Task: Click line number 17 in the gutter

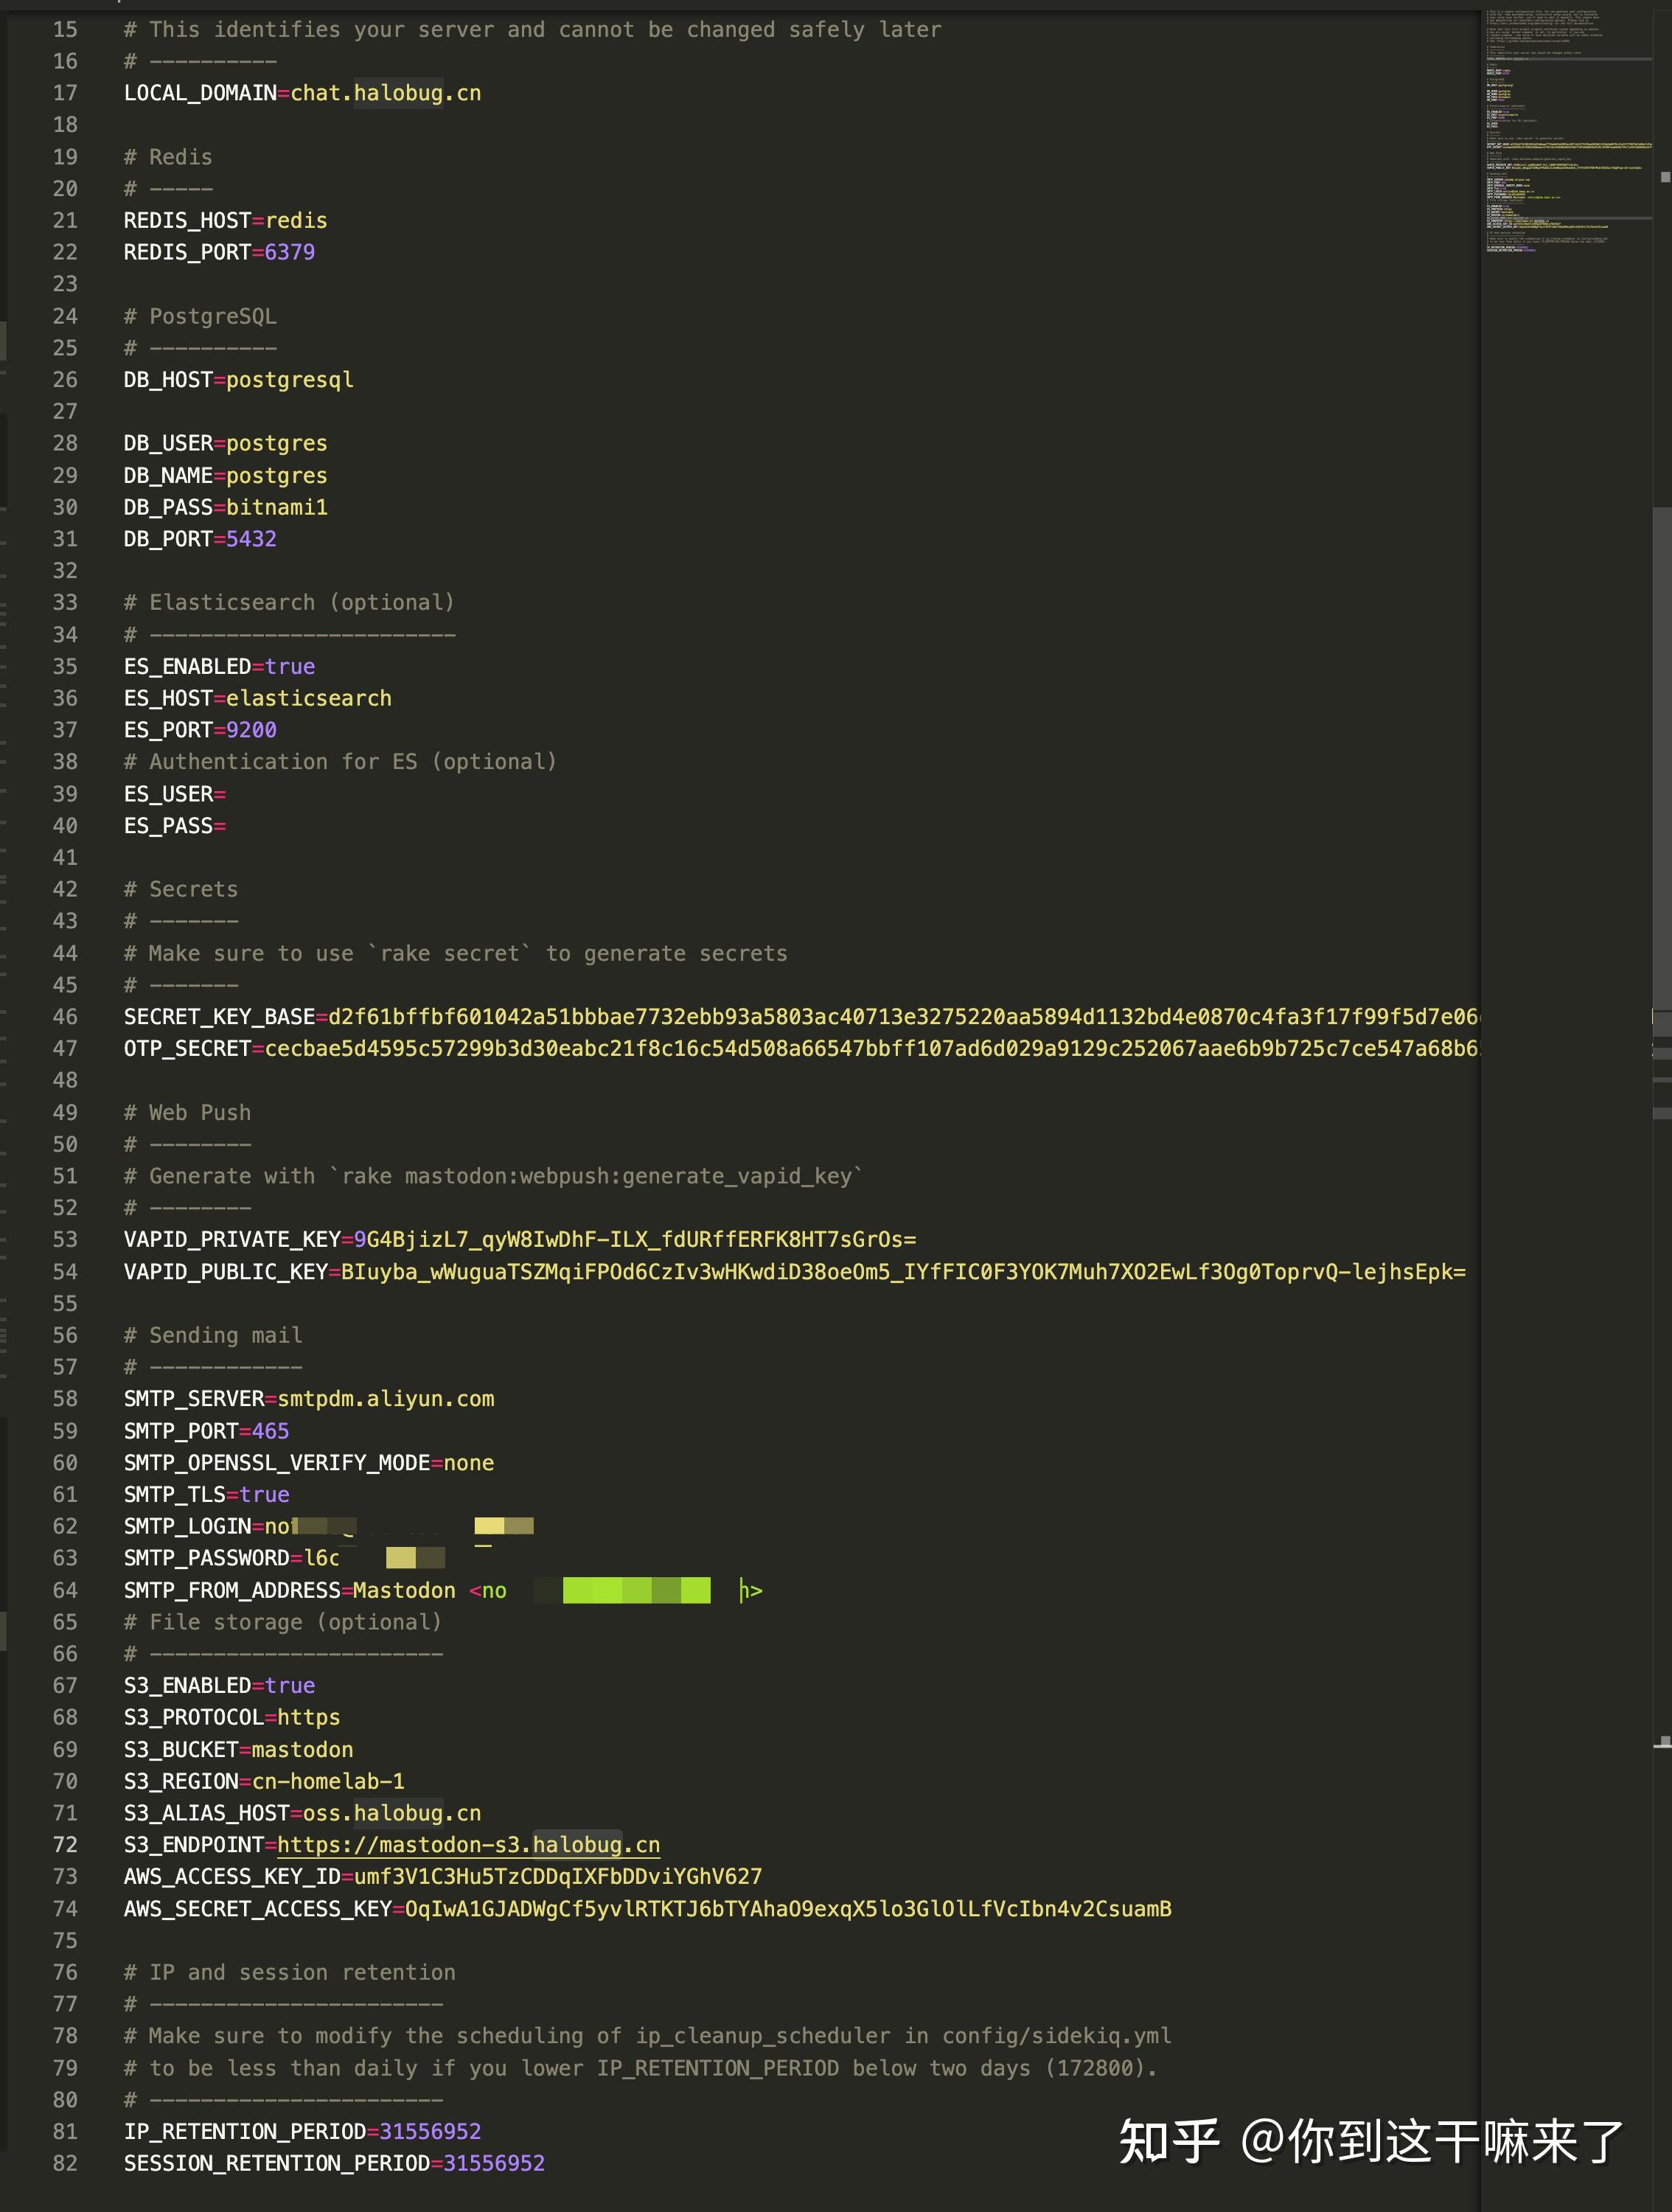Action: pos(65,93)
